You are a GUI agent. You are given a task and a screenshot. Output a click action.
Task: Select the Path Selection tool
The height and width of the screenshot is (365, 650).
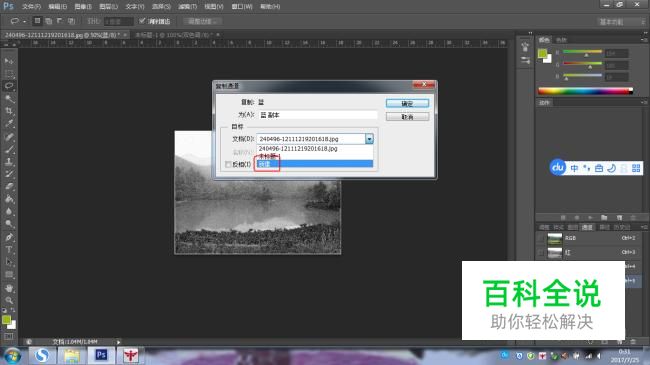[x=9, y=262]
